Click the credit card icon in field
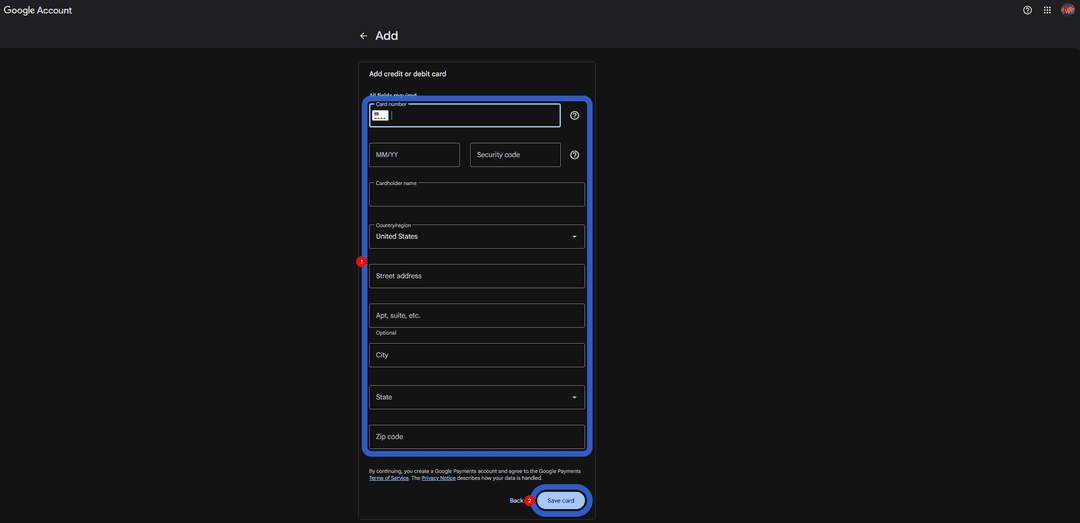This screenshot has height=523, width=1080. pos(380,115)
